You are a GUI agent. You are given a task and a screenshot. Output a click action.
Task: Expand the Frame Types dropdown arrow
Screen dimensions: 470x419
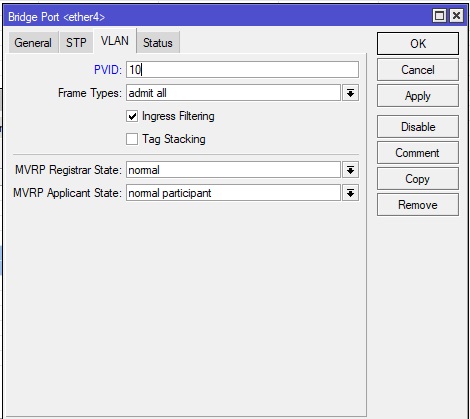[350, 93]
